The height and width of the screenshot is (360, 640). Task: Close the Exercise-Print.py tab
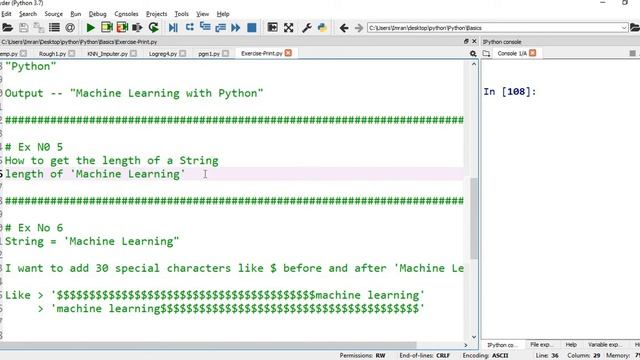click(x=288, y=53)
